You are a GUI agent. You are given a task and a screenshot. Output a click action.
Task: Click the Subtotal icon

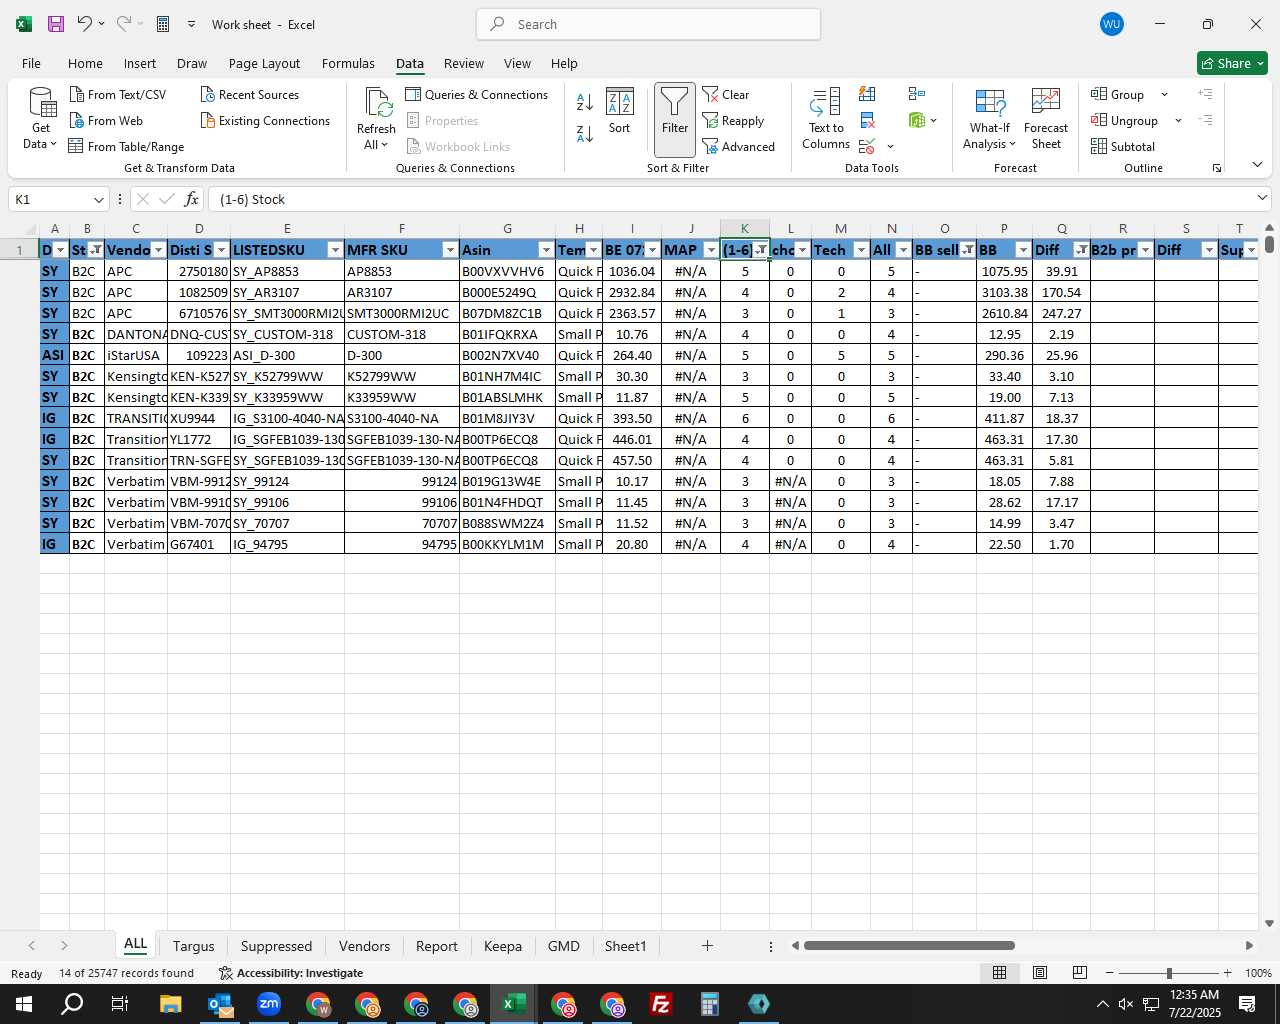(1123, 146)
